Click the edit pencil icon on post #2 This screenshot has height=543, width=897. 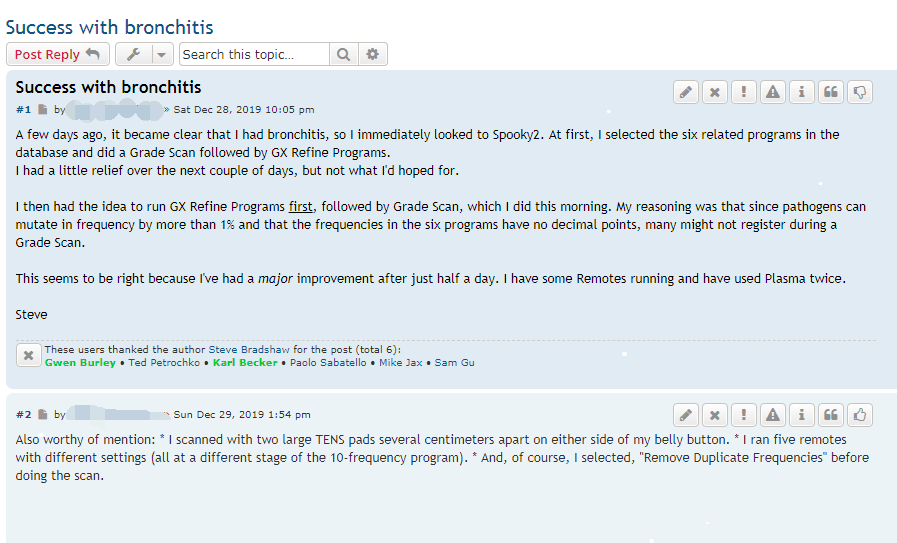click(x=685, y=414)
